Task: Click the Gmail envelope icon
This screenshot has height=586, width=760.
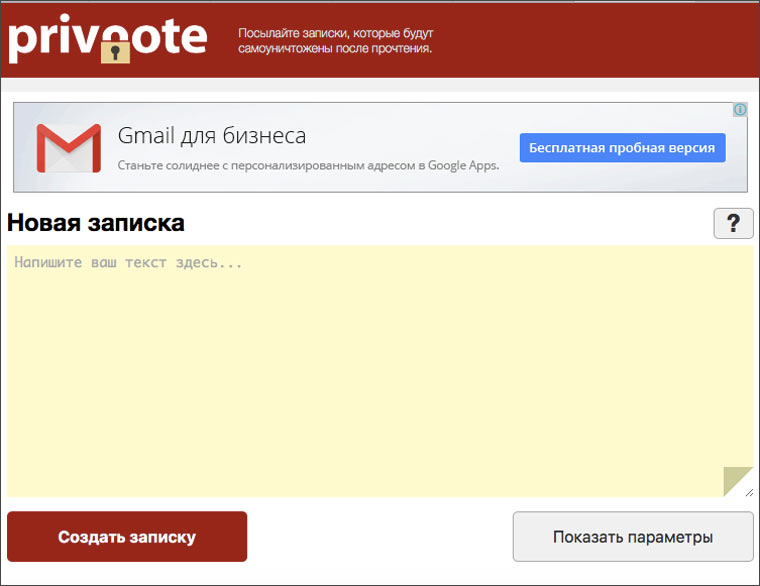Action: (68, 148)
